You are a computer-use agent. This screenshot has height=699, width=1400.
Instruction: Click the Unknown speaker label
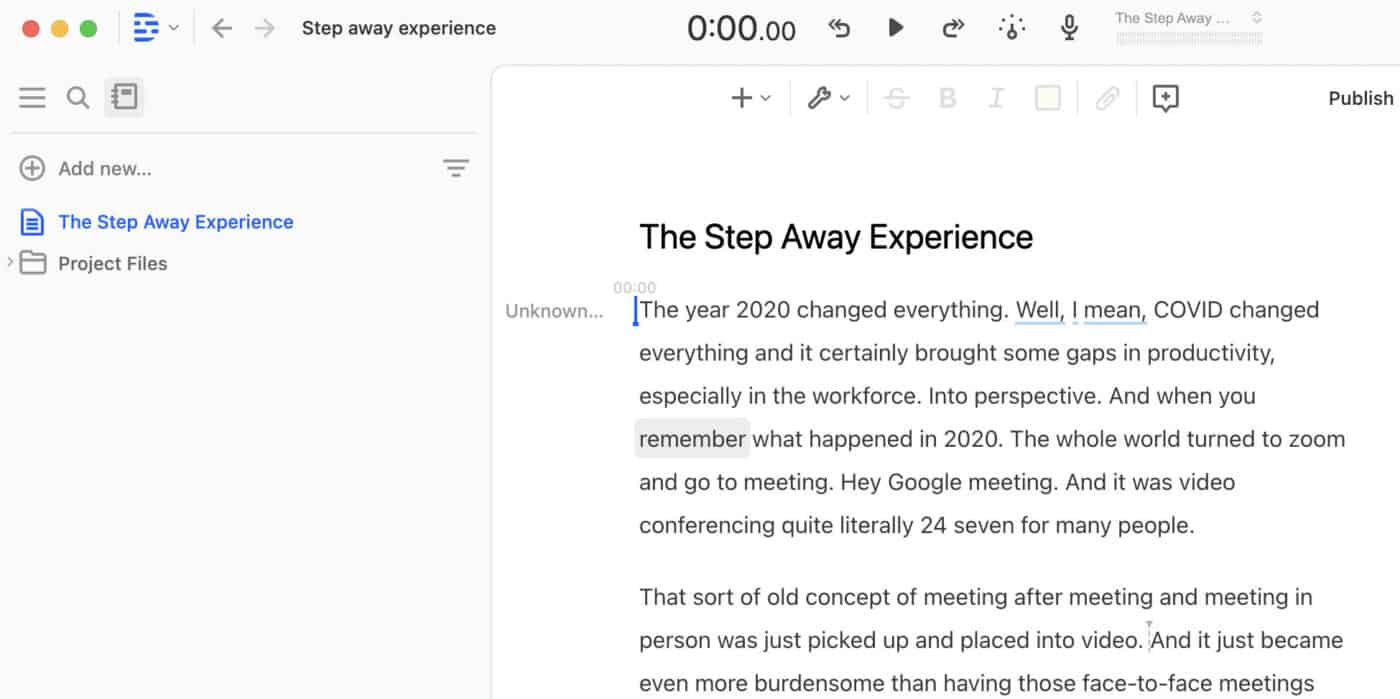point(554,311)
